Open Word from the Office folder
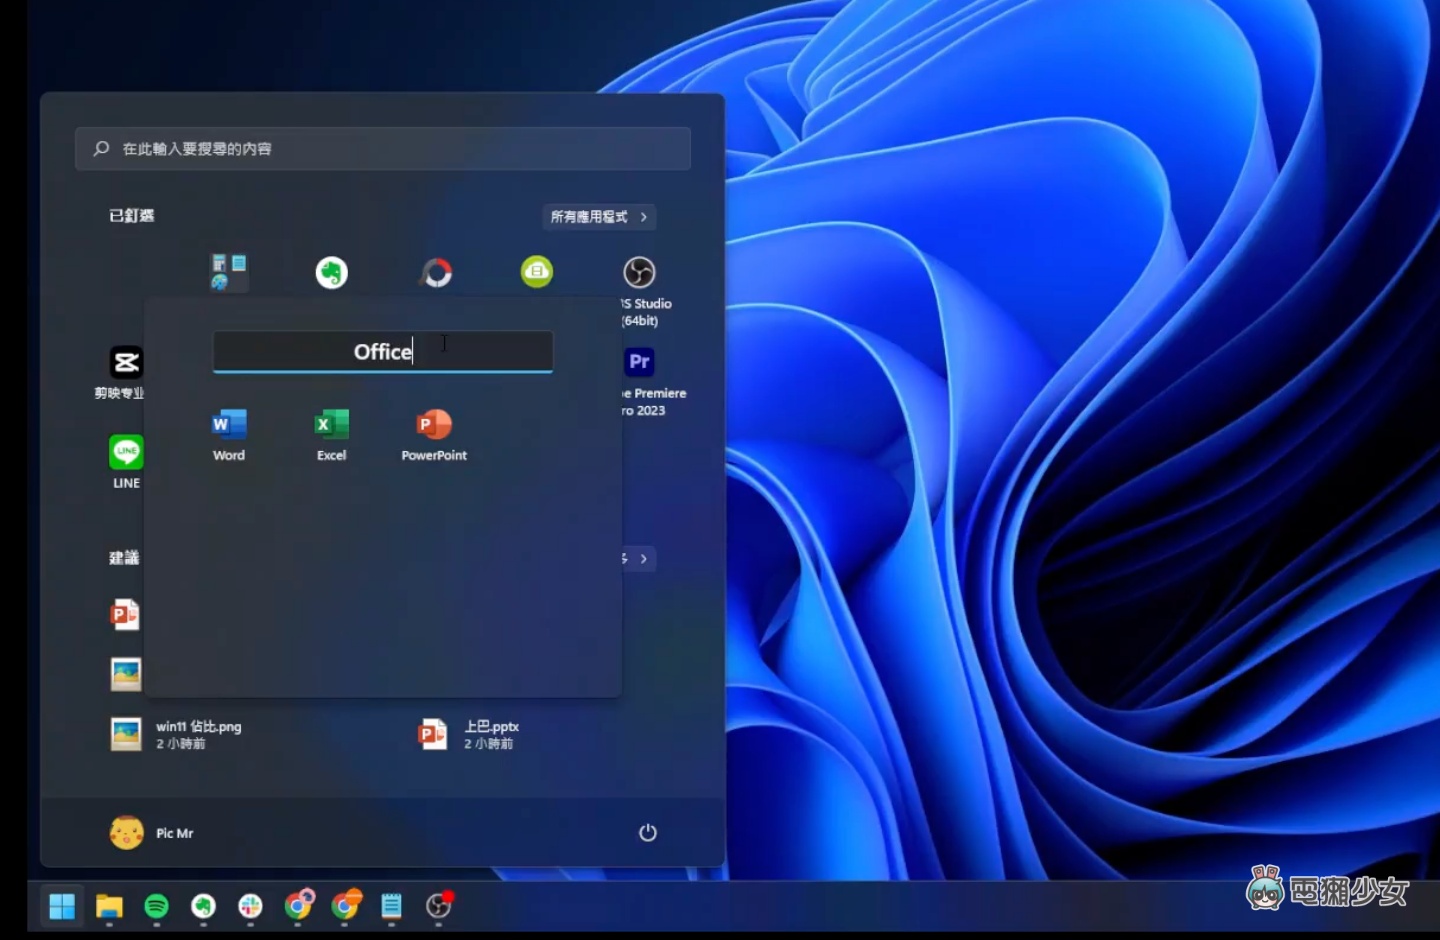Image resolution: width=1440 pixels, height=940 pixels. 229,435
